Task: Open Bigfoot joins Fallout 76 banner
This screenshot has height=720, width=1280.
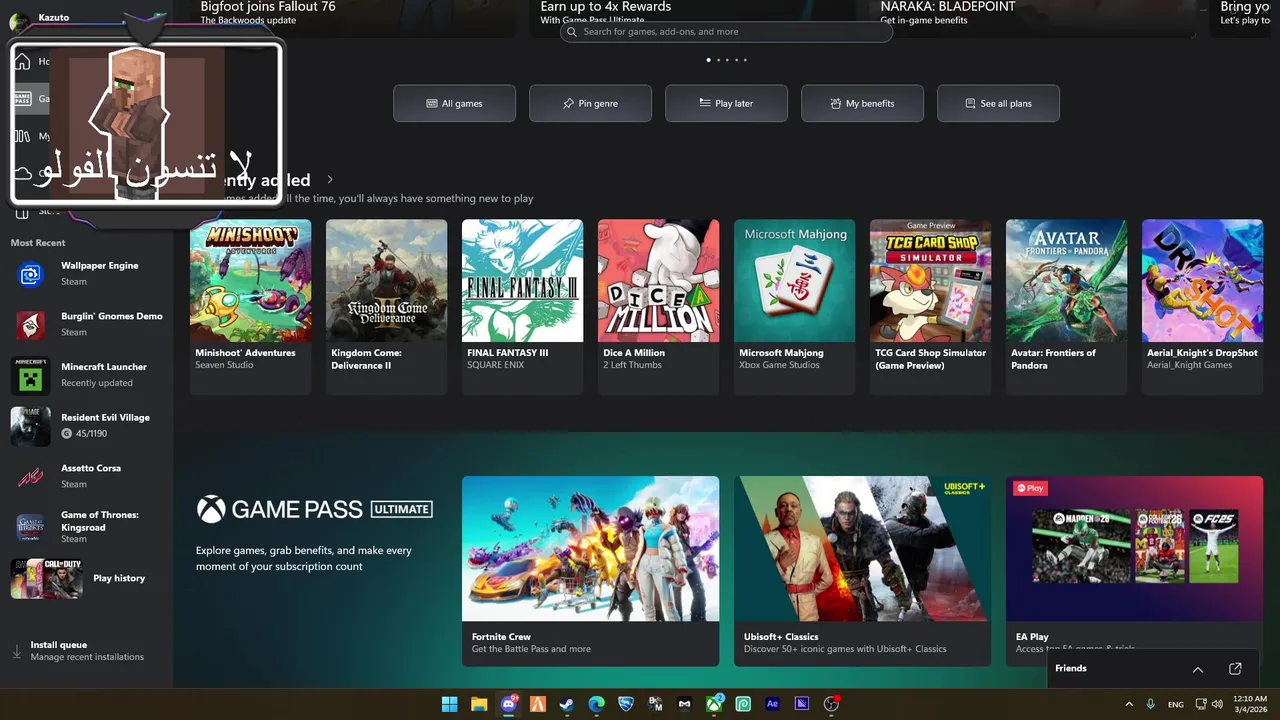Action: tap(353, 18)
